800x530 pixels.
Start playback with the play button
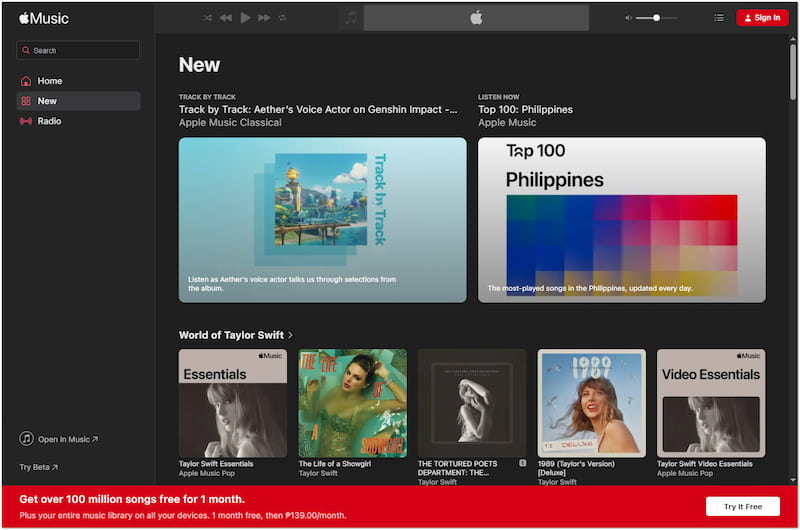click(x=245, y=18)
